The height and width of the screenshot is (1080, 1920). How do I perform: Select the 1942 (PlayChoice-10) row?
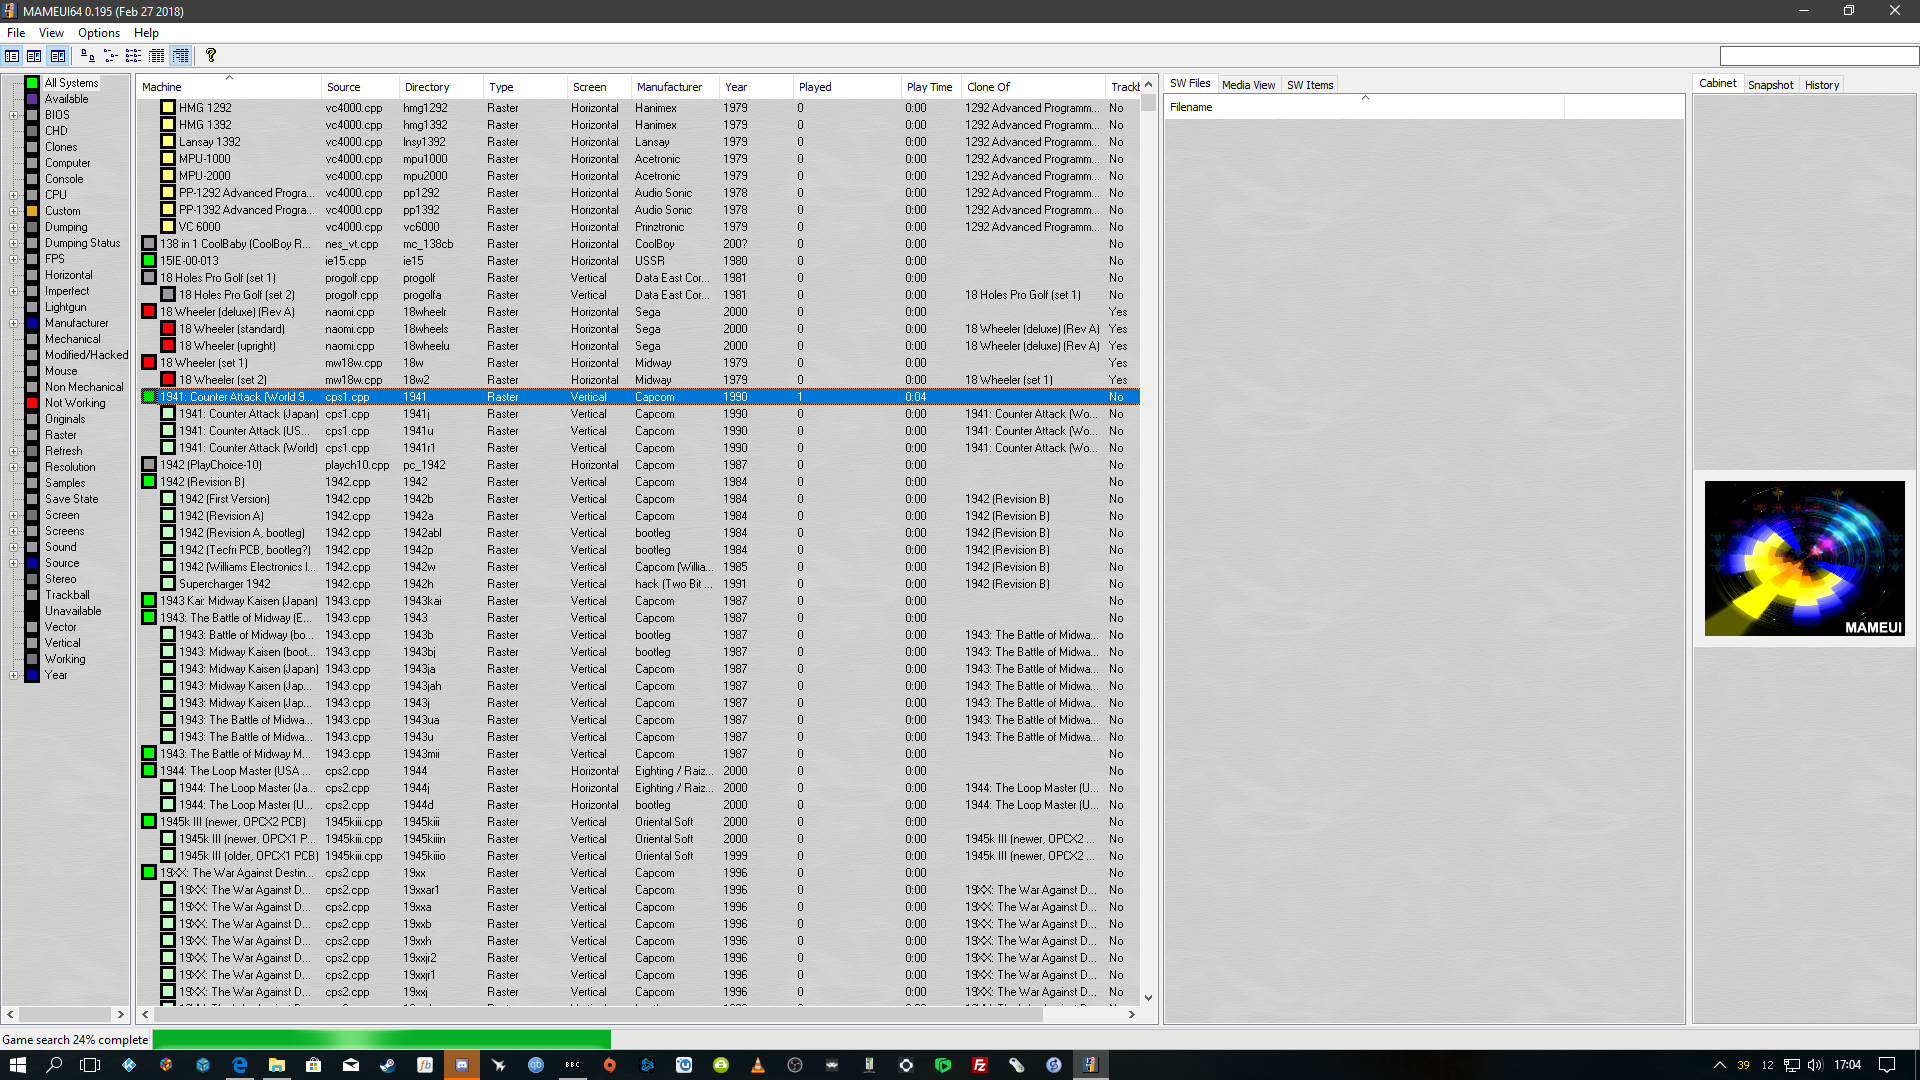(640, 465)
